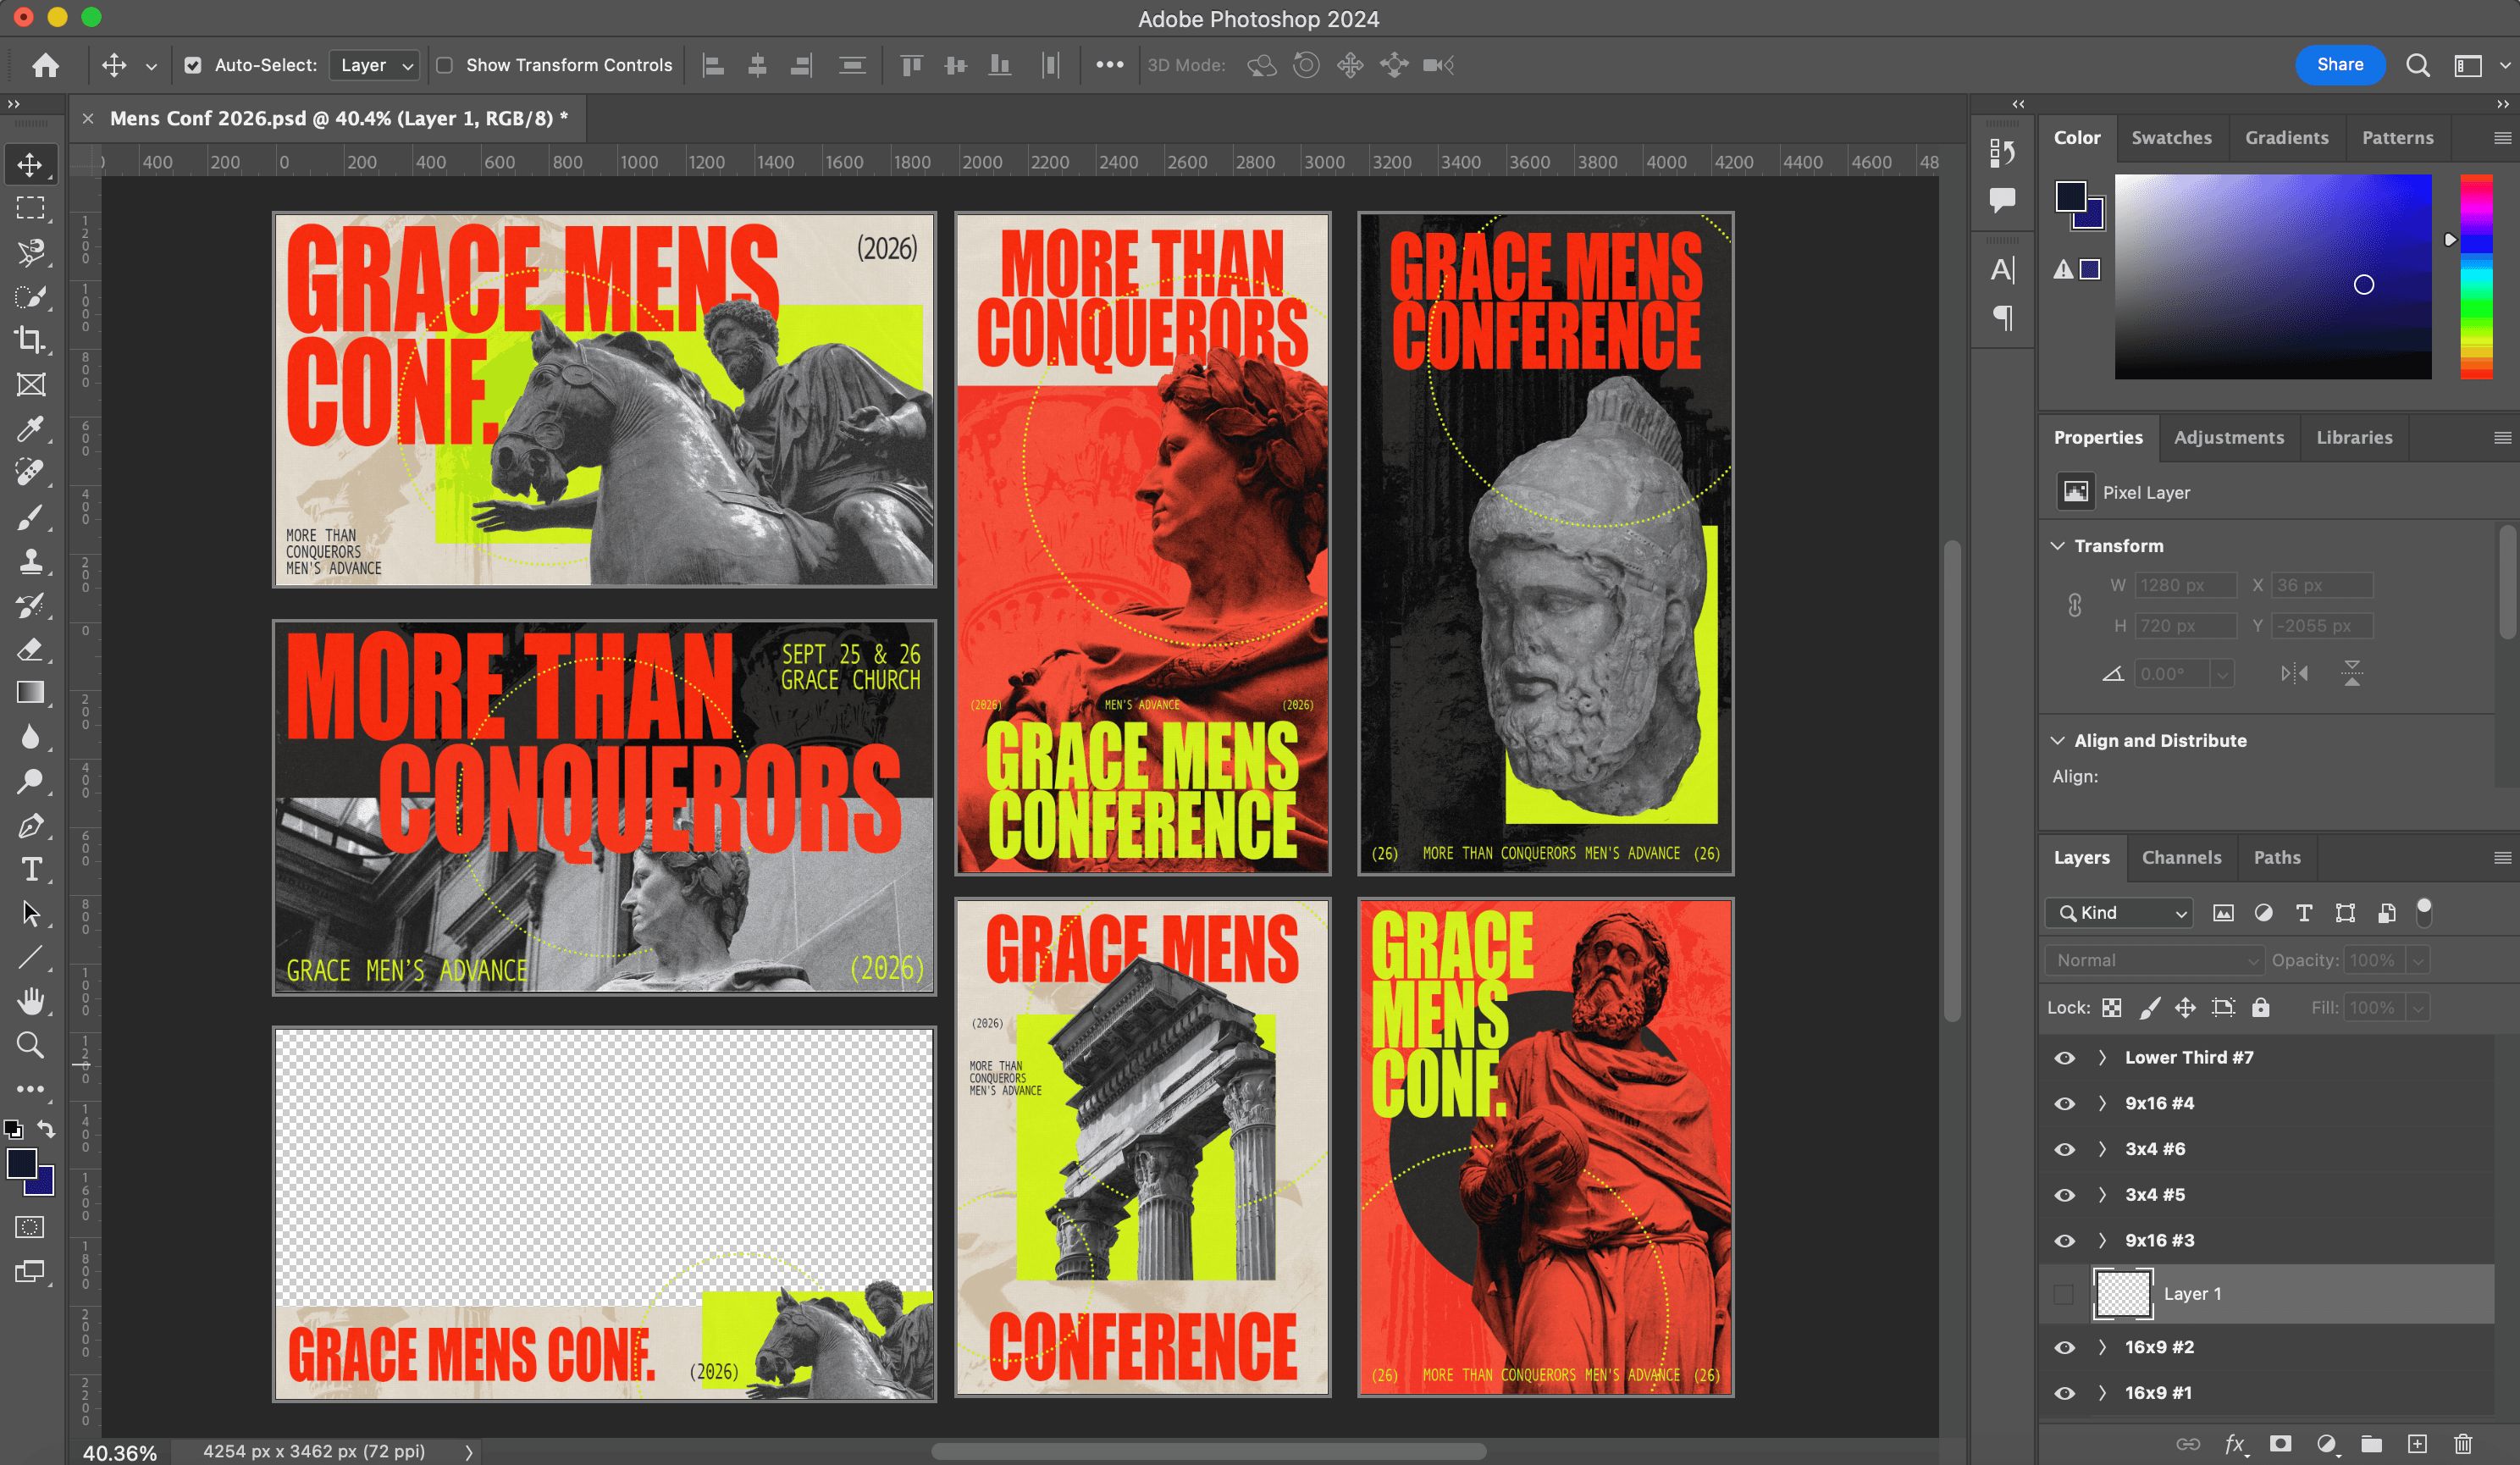Add a layer style (fx) button
The image size is (2520, 1465).
point(2235,1444)
